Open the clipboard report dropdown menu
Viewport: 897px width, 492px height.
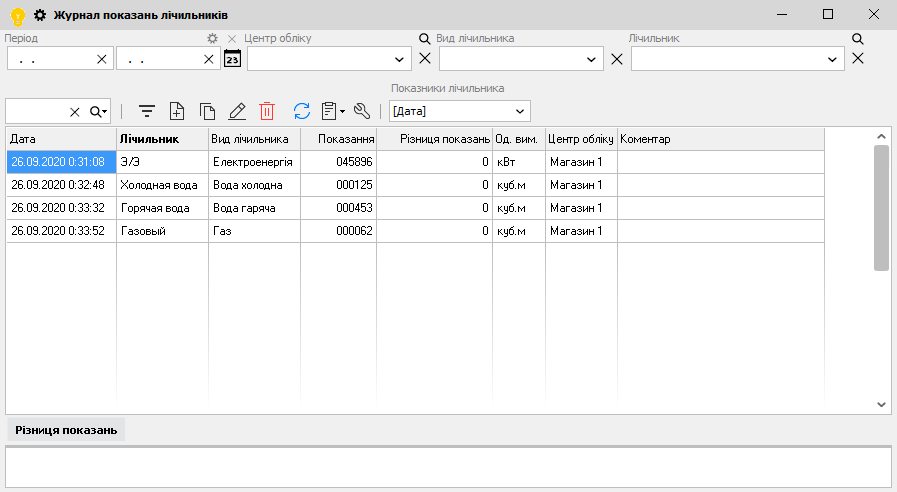pos(333,111)
